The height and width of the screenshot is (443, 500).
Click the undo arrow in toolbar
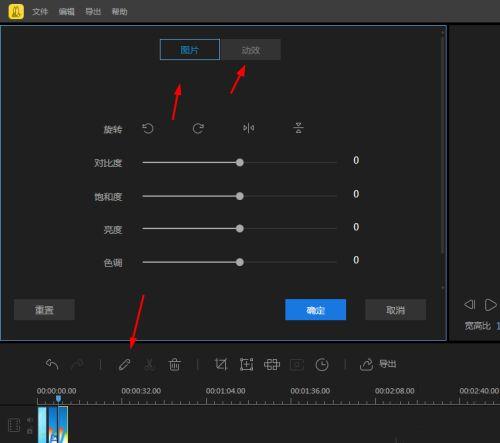pyautogui.click(x=52, y=364)
